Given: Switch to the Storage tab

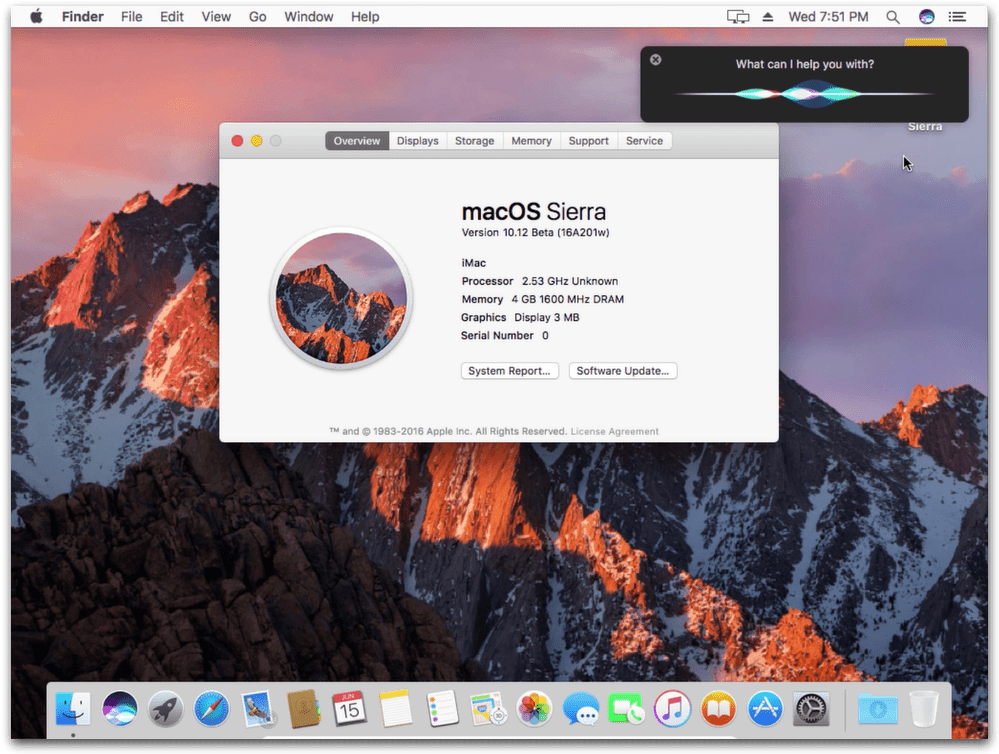Looking at the screenshot, I should point(475,141).
